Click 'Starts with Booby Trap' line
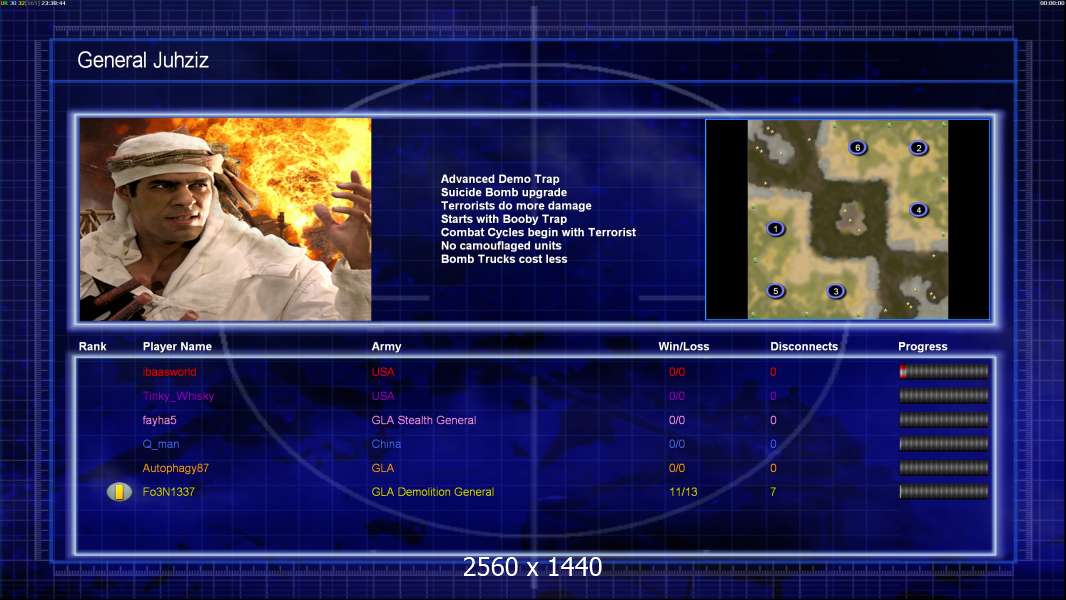Viewport: 1066px width, 600px height. pos(504,219)
